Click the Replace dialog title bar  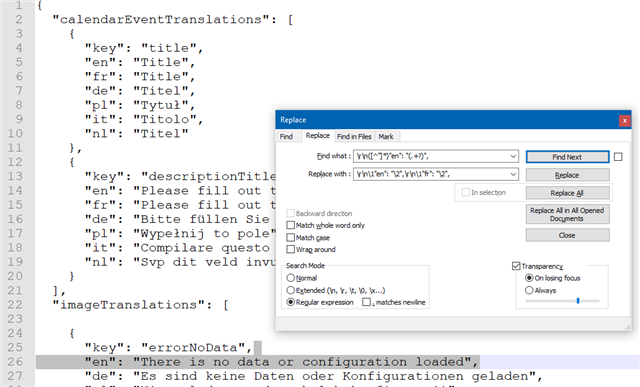(447, 120)
